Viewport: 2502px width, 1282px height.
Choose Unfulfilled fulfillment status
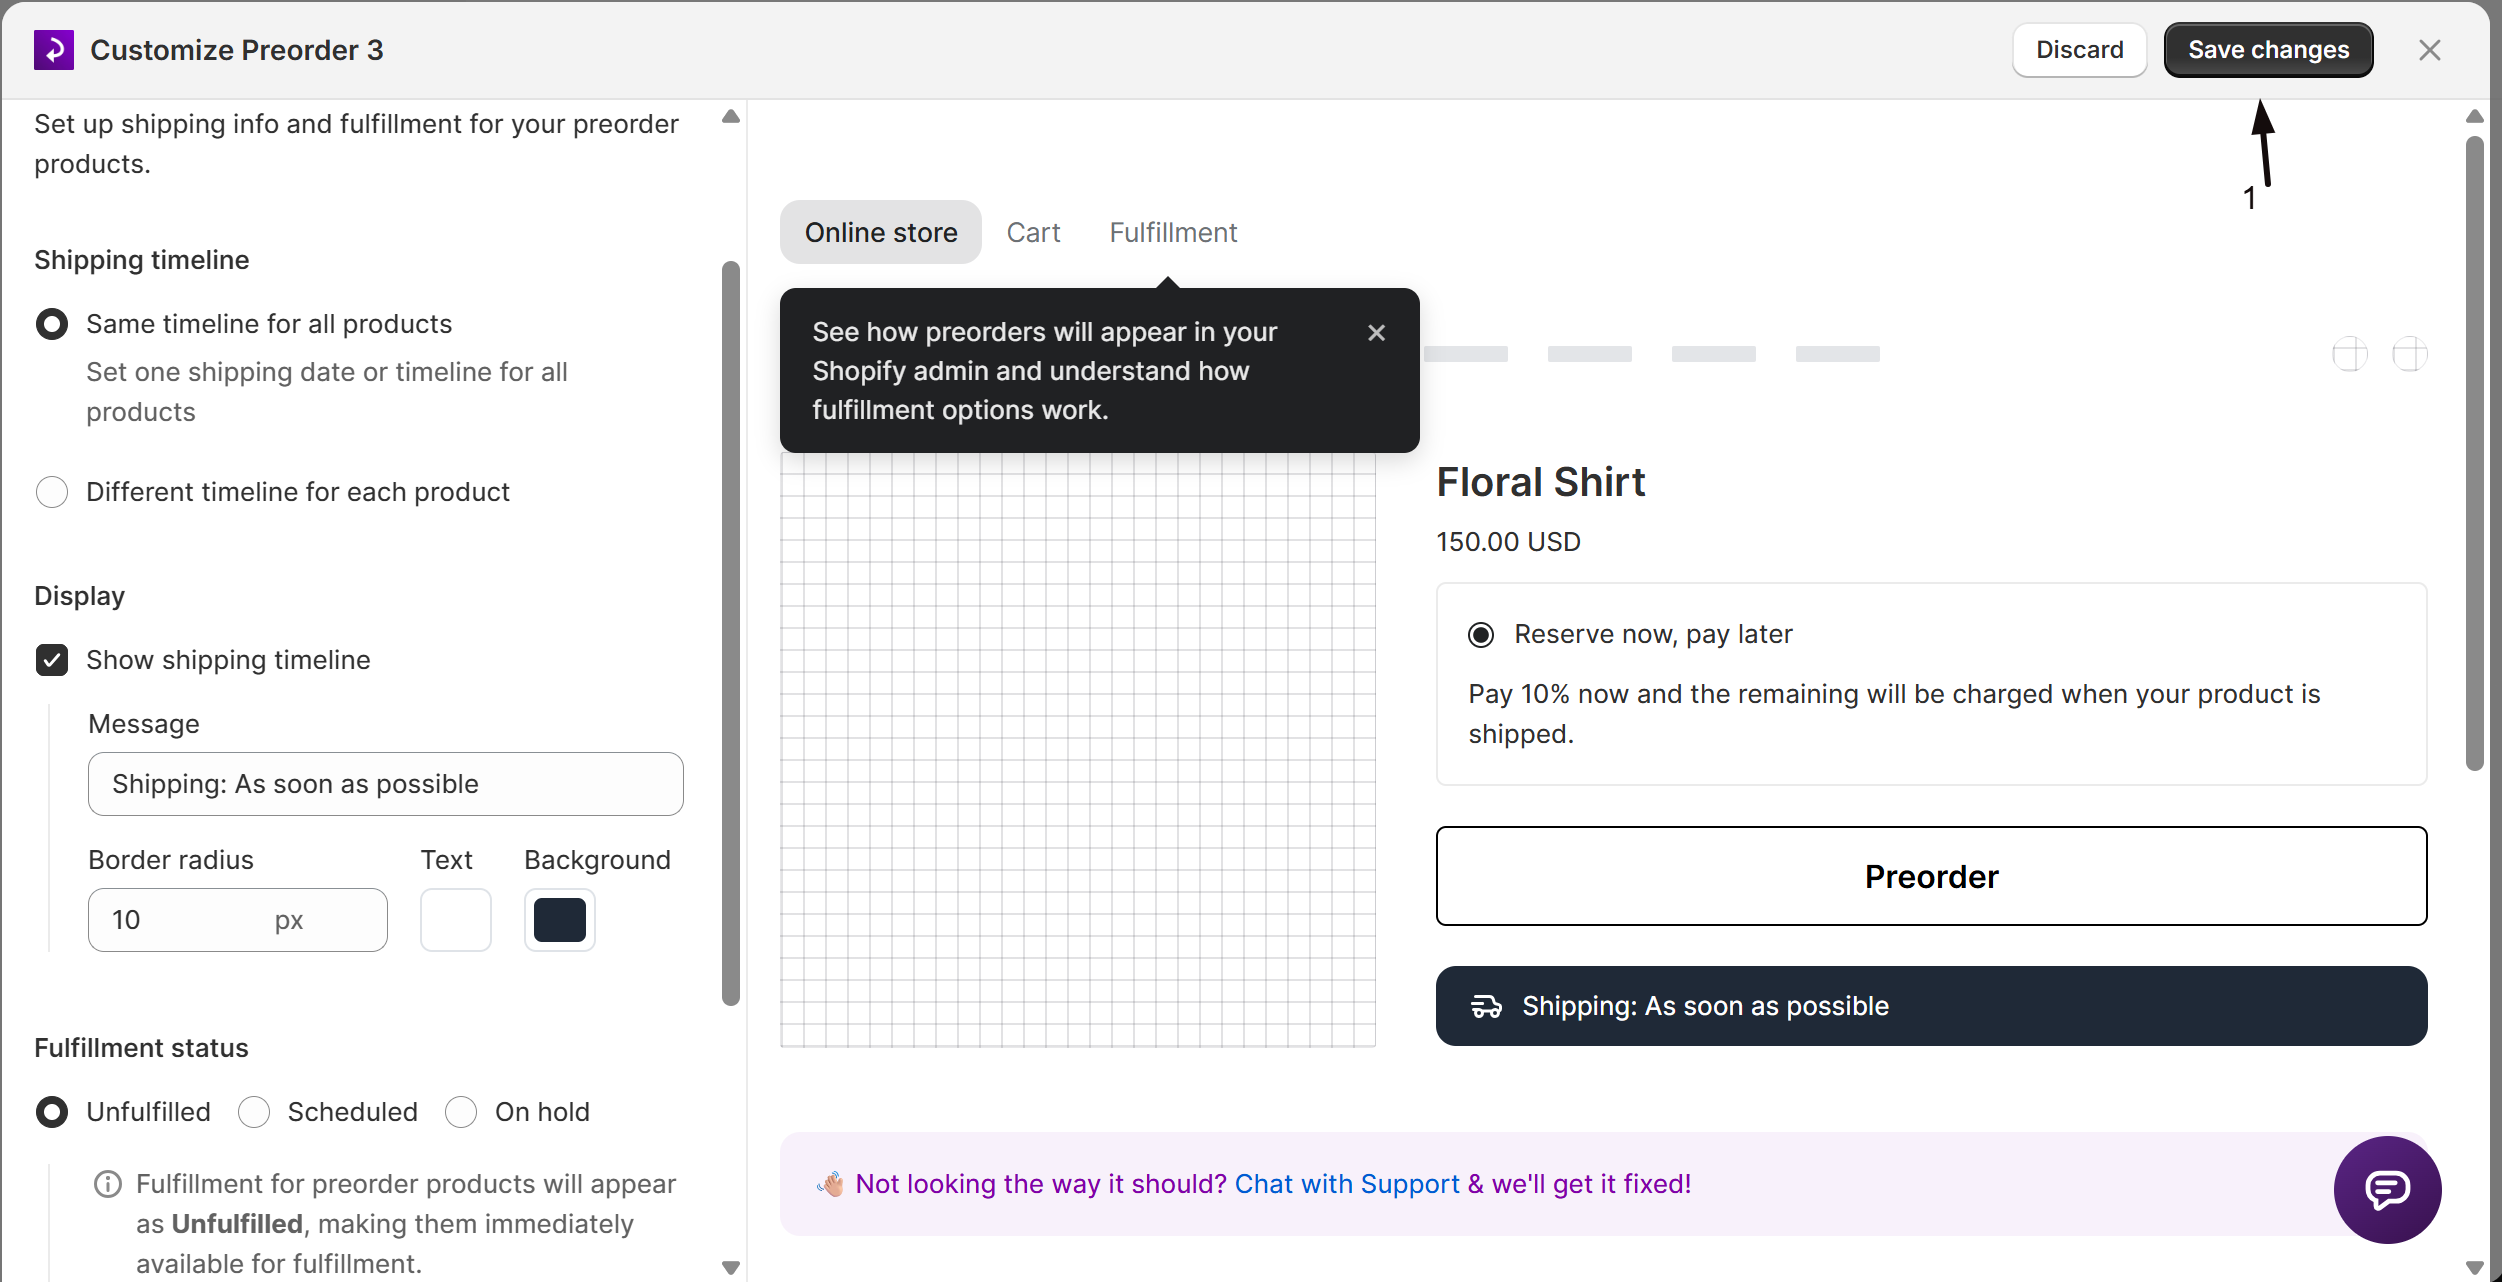(x=52, y=1112)
